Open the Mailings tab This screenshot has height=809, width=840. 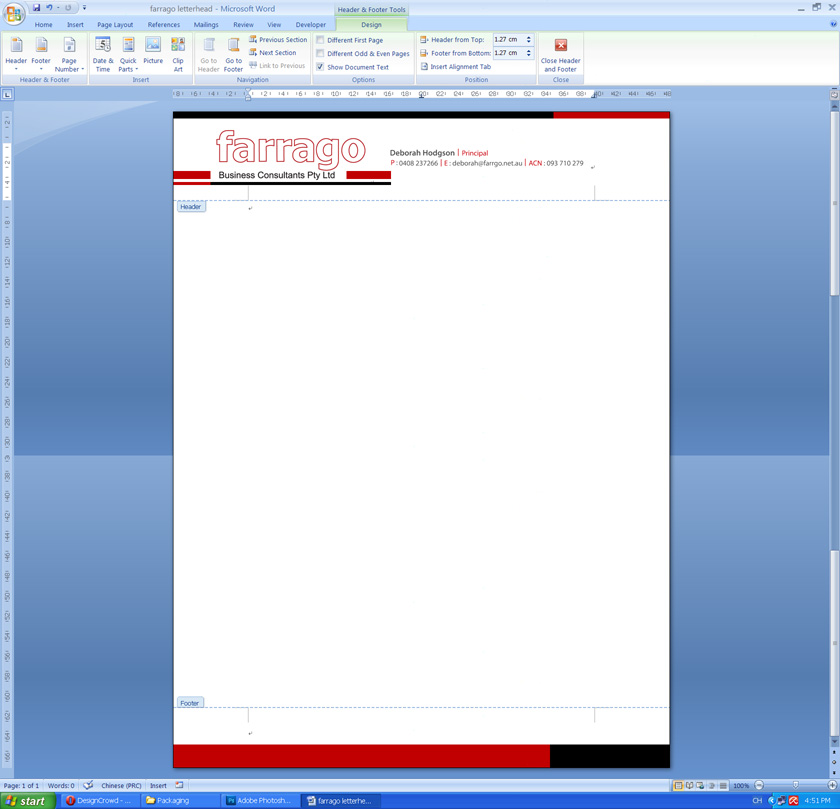pyautogui.click(x=206, y=25)
